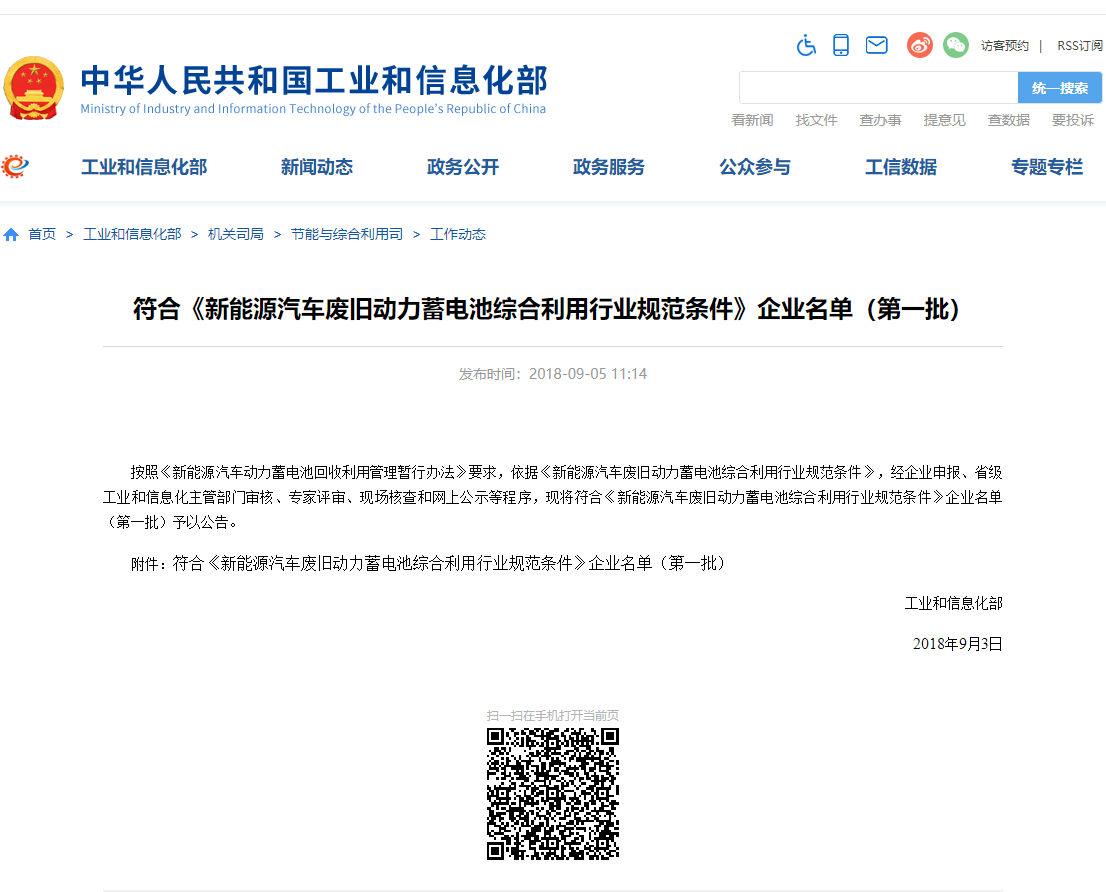Click the English ministry name subtitle
The width and height of the screenshot is (1106, 892).
tap(313, 109)
